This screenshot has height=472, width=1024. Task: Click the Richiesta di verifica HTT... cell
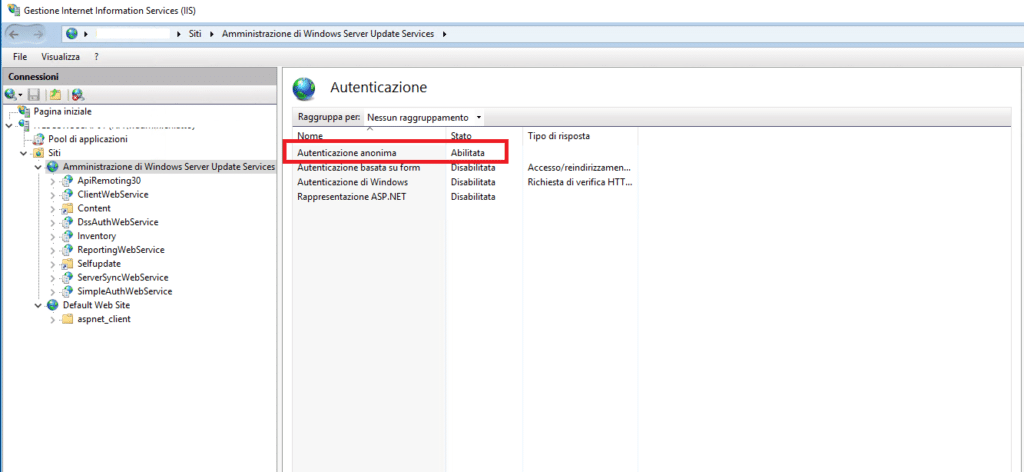[580, 182]
